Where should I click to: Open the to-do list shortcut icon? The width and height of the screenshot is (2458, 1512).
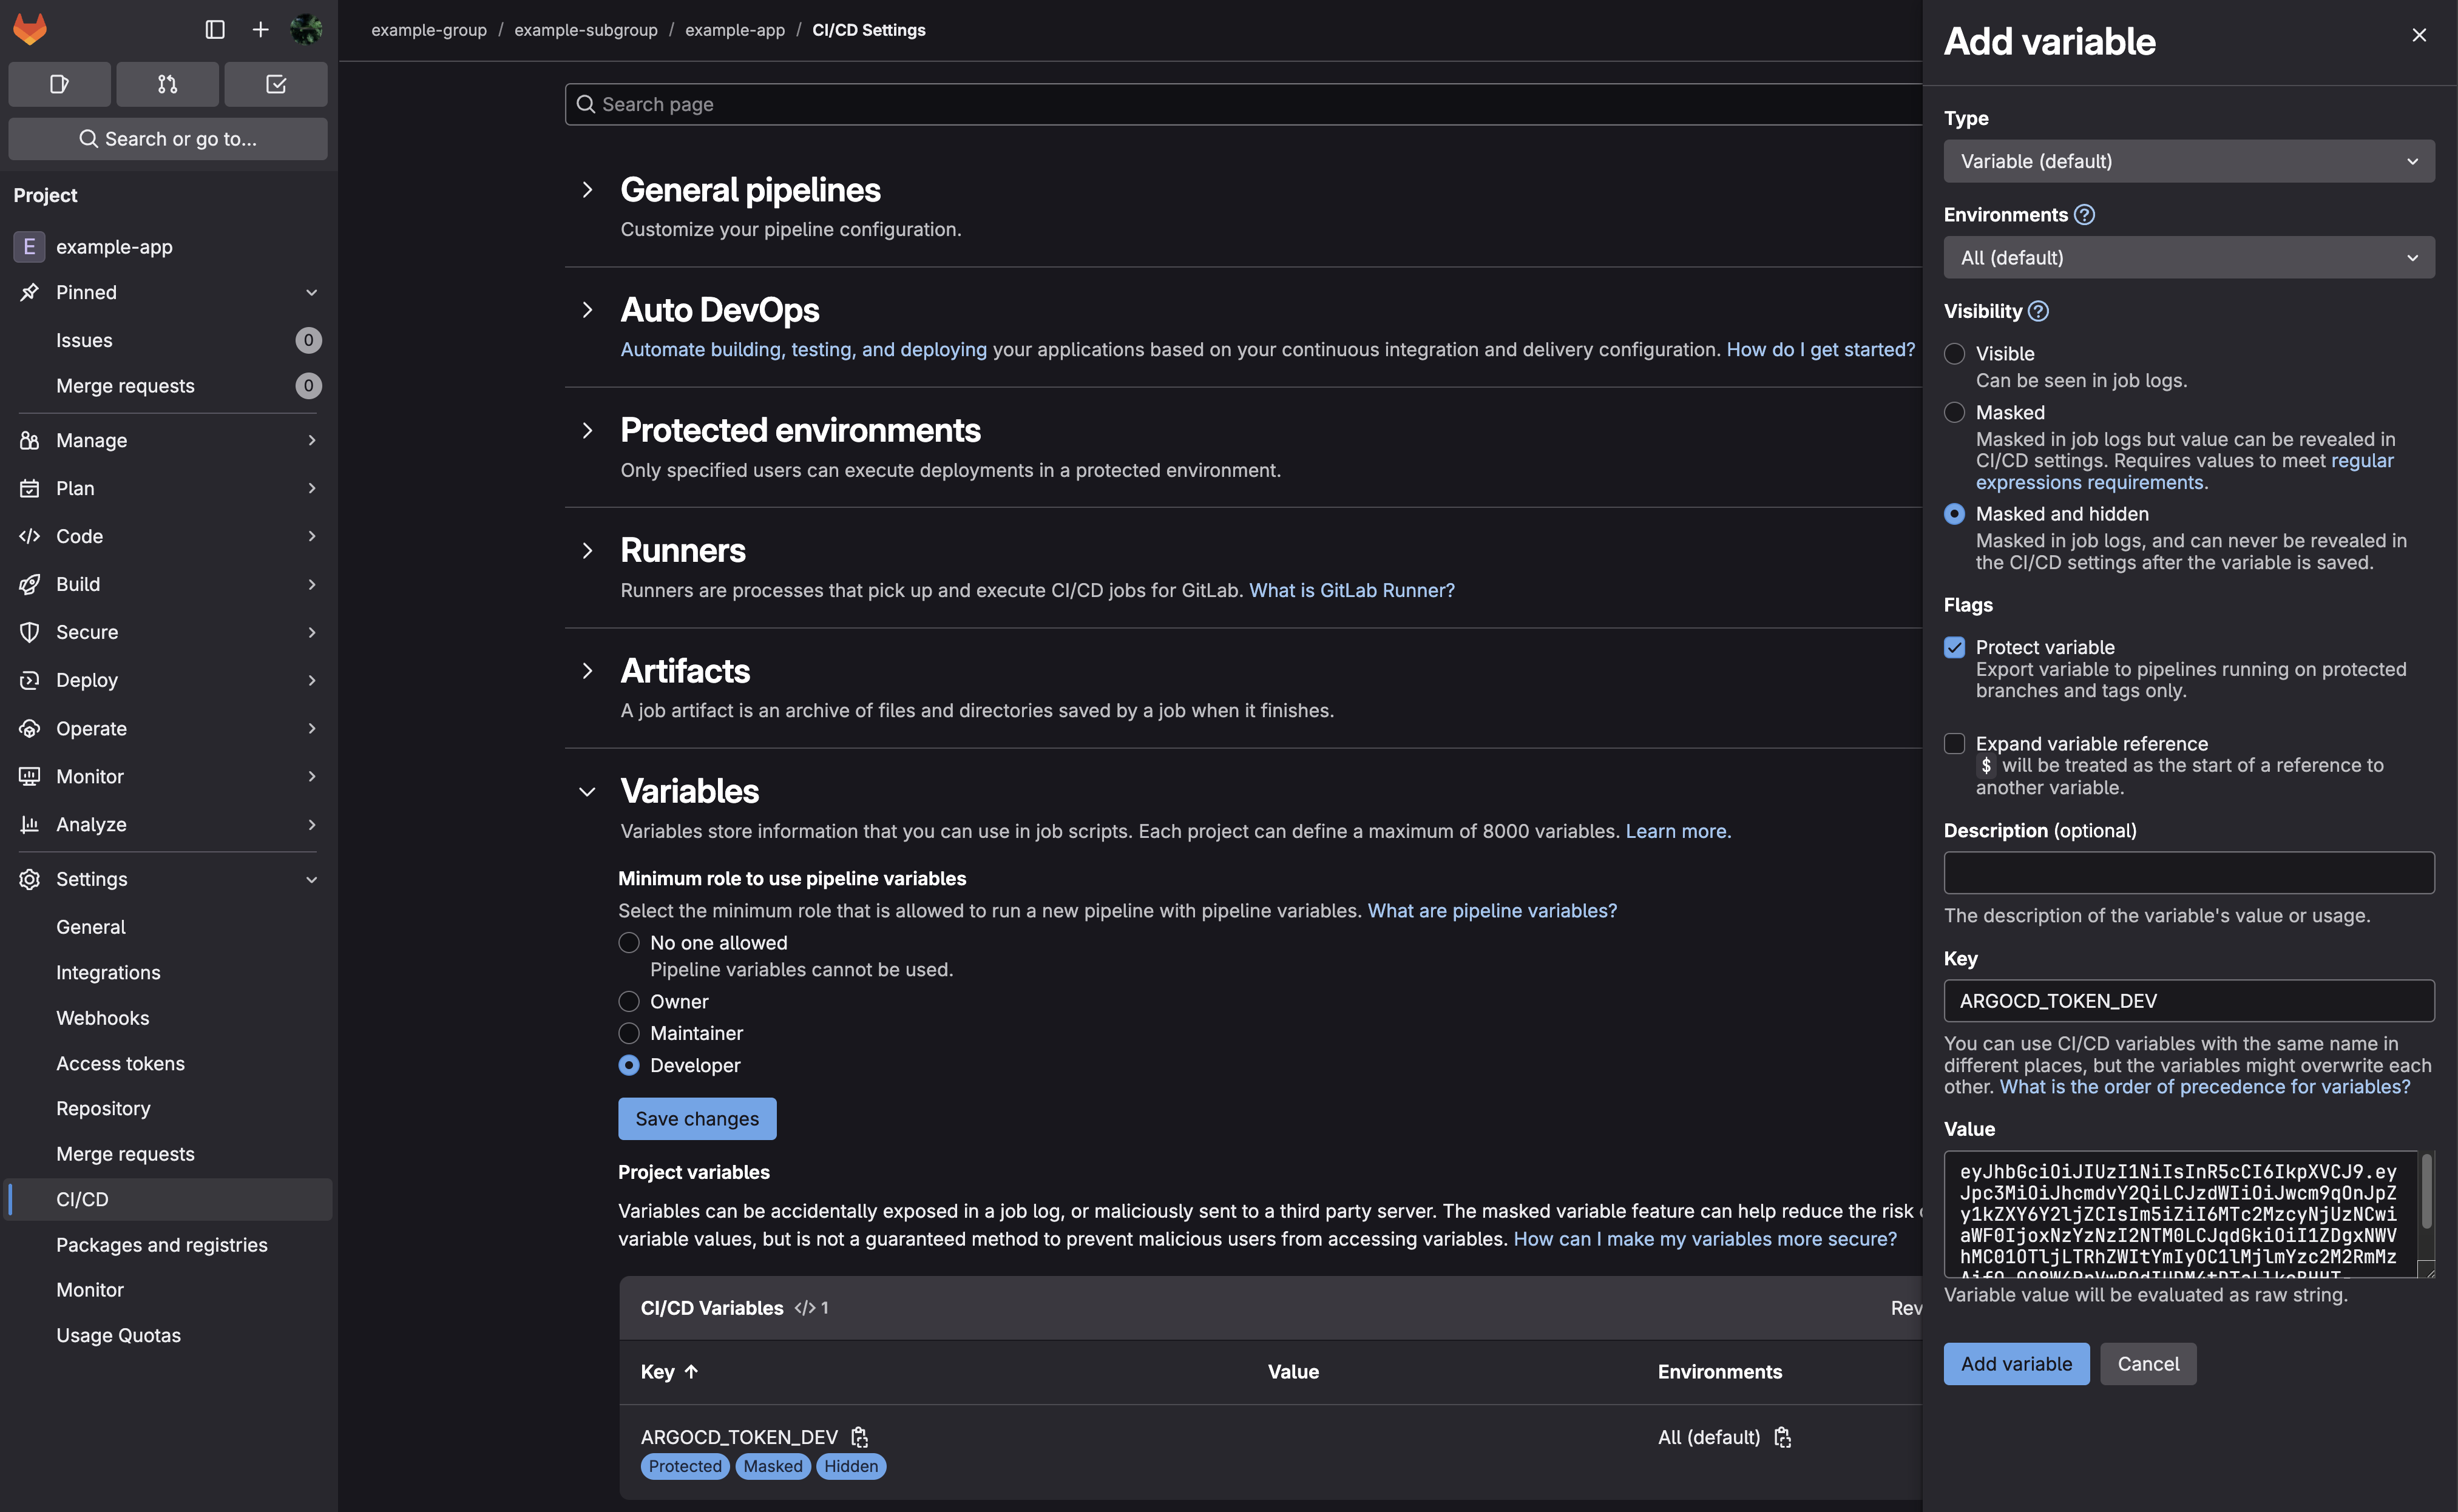(276, 84)
